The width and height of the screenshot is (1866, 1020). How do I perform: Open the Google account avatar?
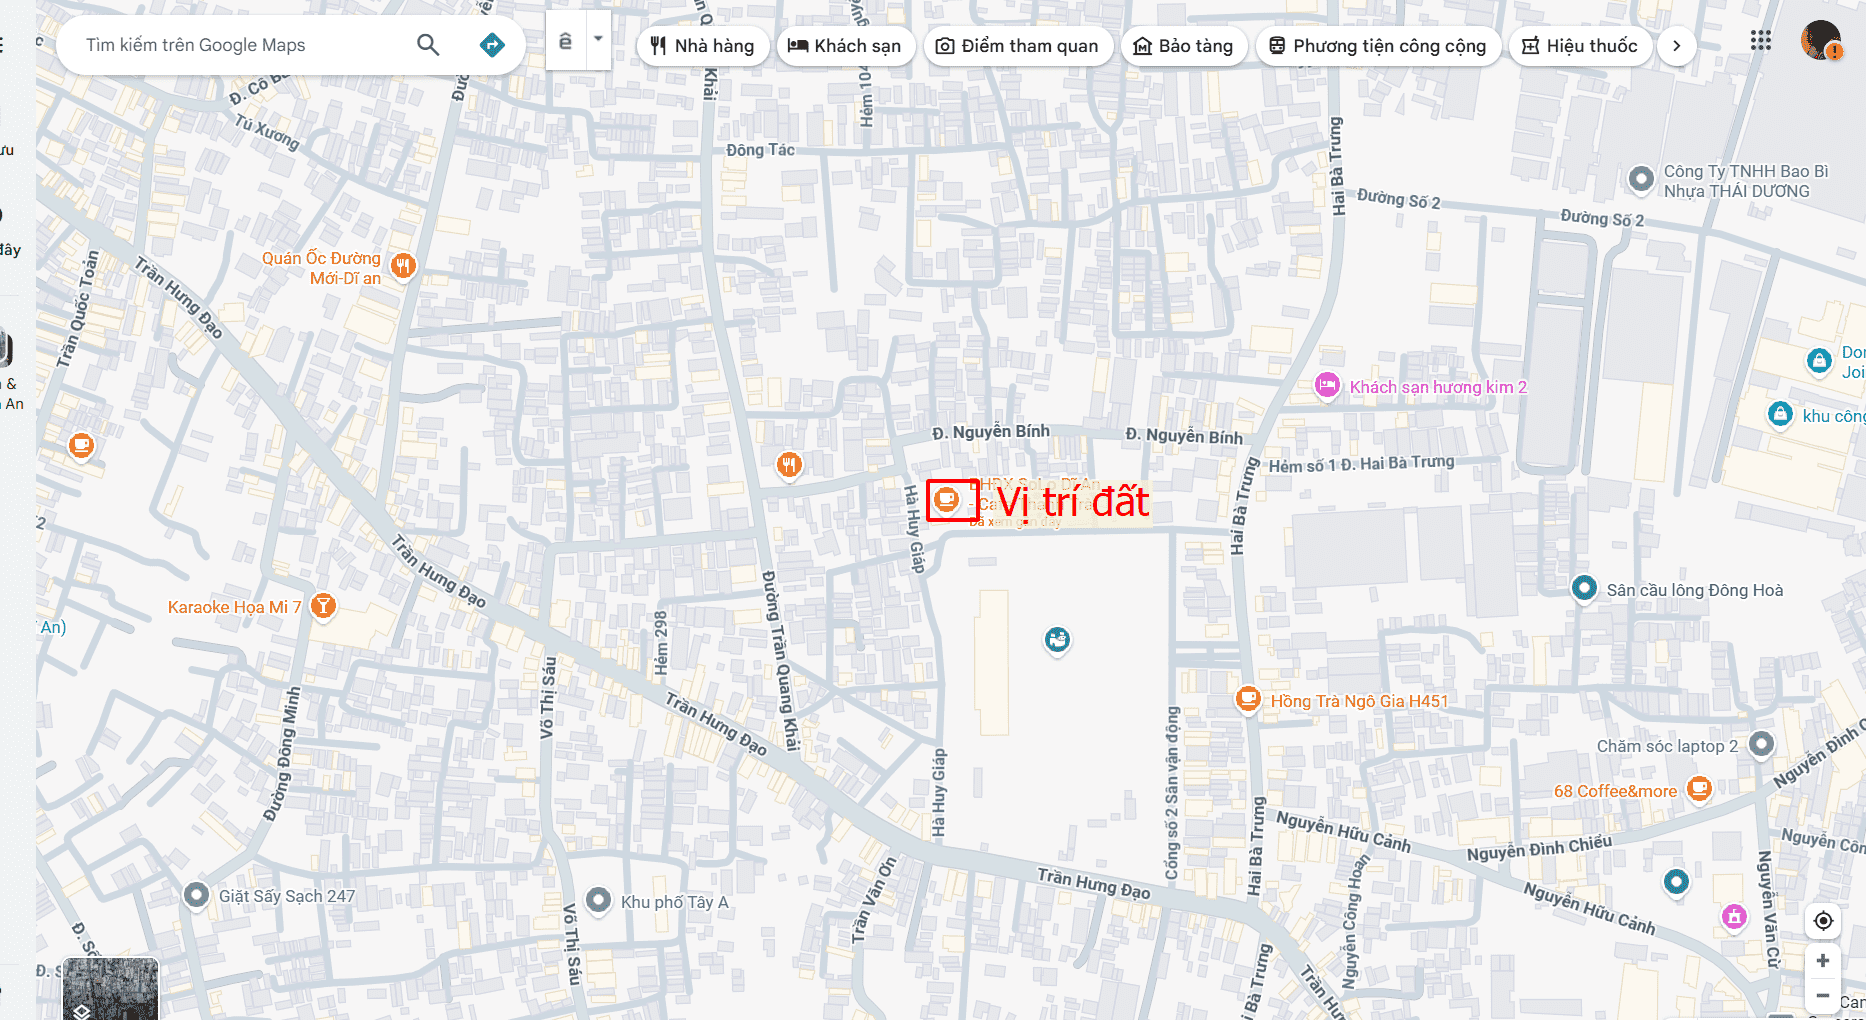[x=1820, y=42]
